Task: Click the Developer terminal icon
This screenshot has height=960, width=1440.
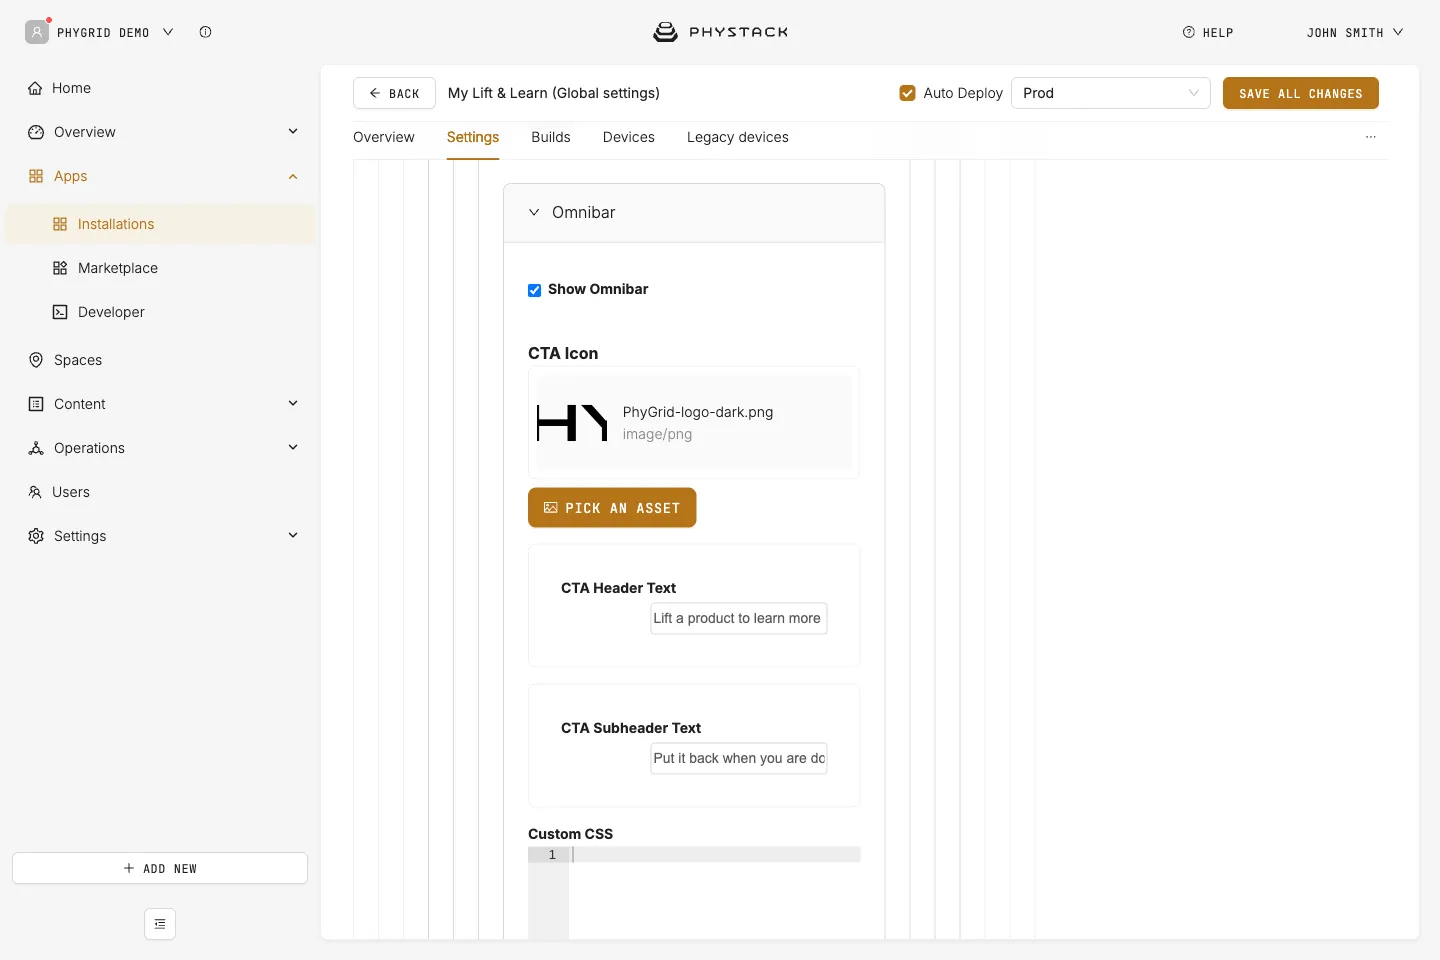Action: 60,312
